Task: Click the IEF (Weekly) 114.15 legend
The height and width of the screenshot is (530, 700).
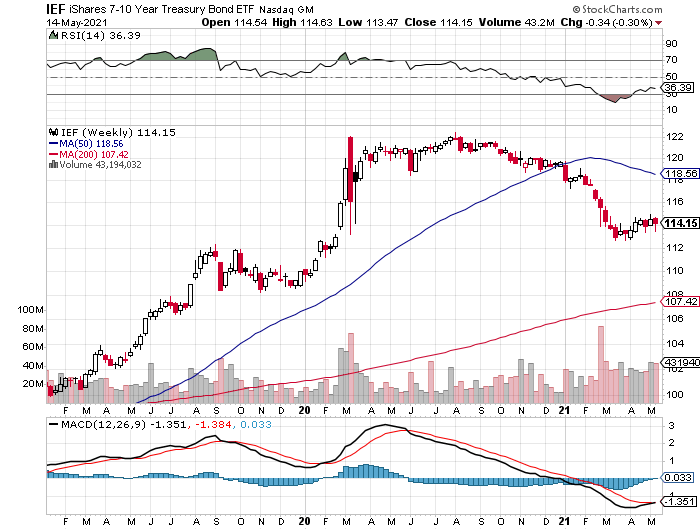Action: coord(118,132)
